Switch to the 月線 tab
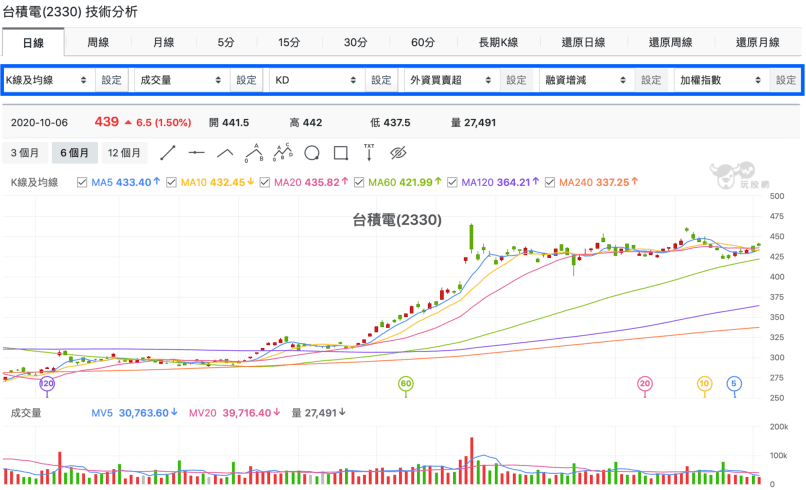806x490 pixels. pyautogui.click(x=163, y=42)
